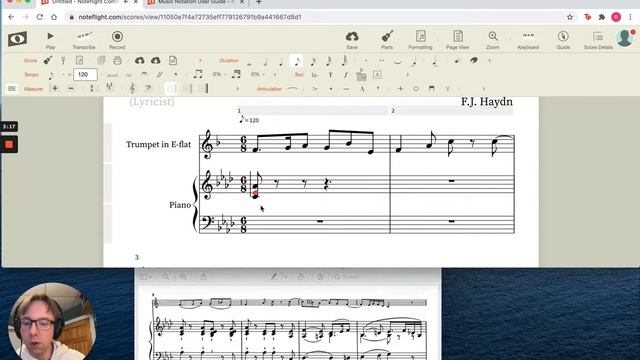Screen dimensions: 640x360
Task: Insert dynamics with the italic f icon
Action: [346, 75]
